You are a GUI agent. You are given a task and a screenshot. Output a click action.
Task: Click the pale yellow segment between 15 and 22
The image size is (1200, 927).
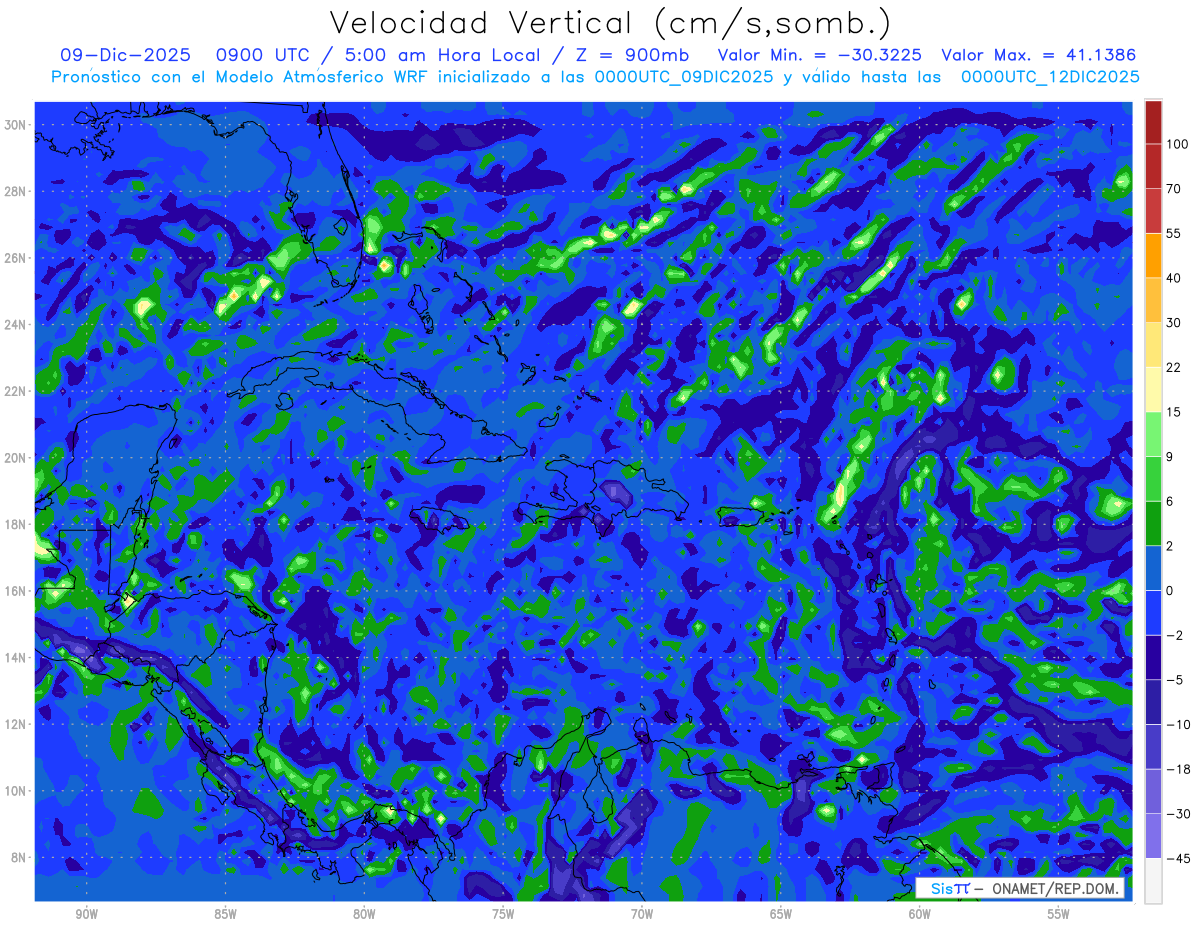pos(1153,389)
